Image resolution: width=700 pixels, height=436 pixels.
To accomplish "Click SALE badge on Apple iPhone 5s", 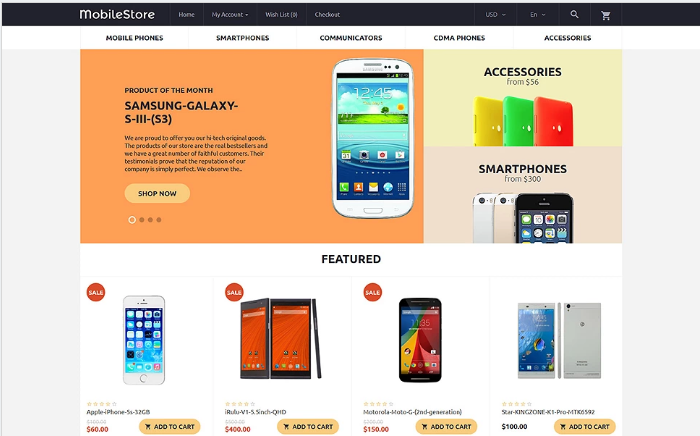I will (x=96, y=292).
